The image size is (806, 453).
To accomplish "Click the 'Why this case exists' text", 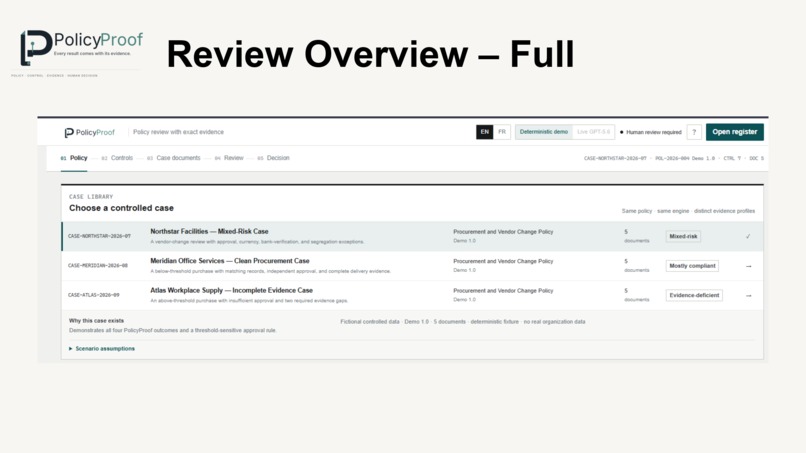I will tap(96, 321).
